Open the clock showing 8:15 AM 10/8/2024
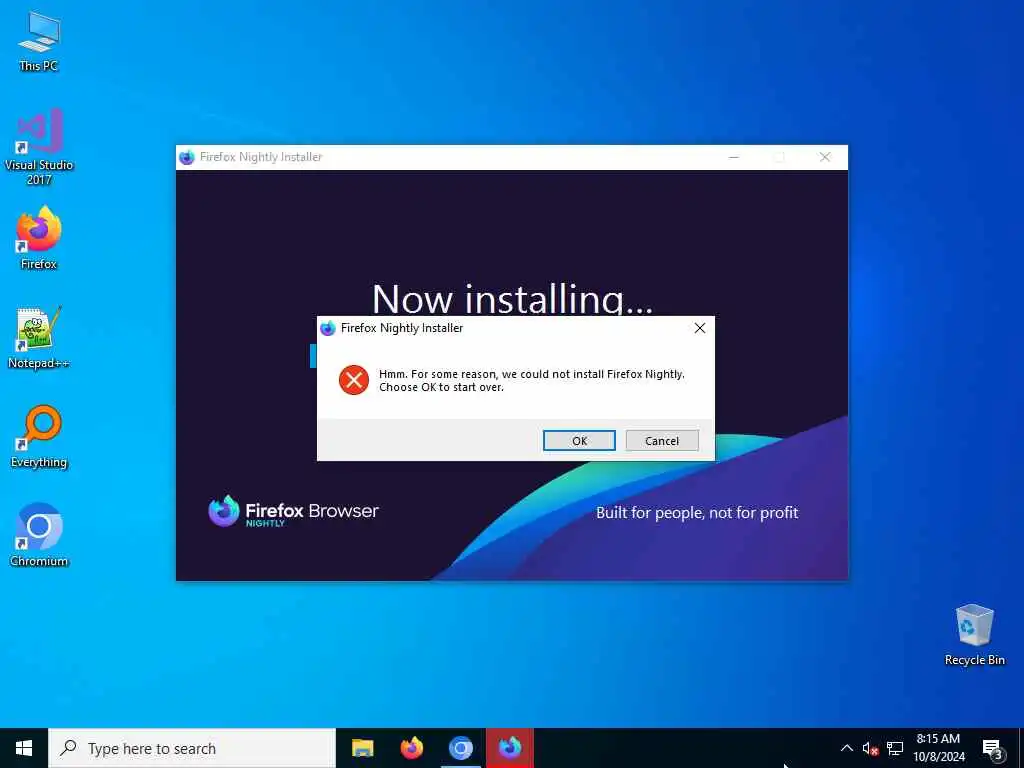The height and width of the screenshot is (768, 1024). [x=938, y=748]
